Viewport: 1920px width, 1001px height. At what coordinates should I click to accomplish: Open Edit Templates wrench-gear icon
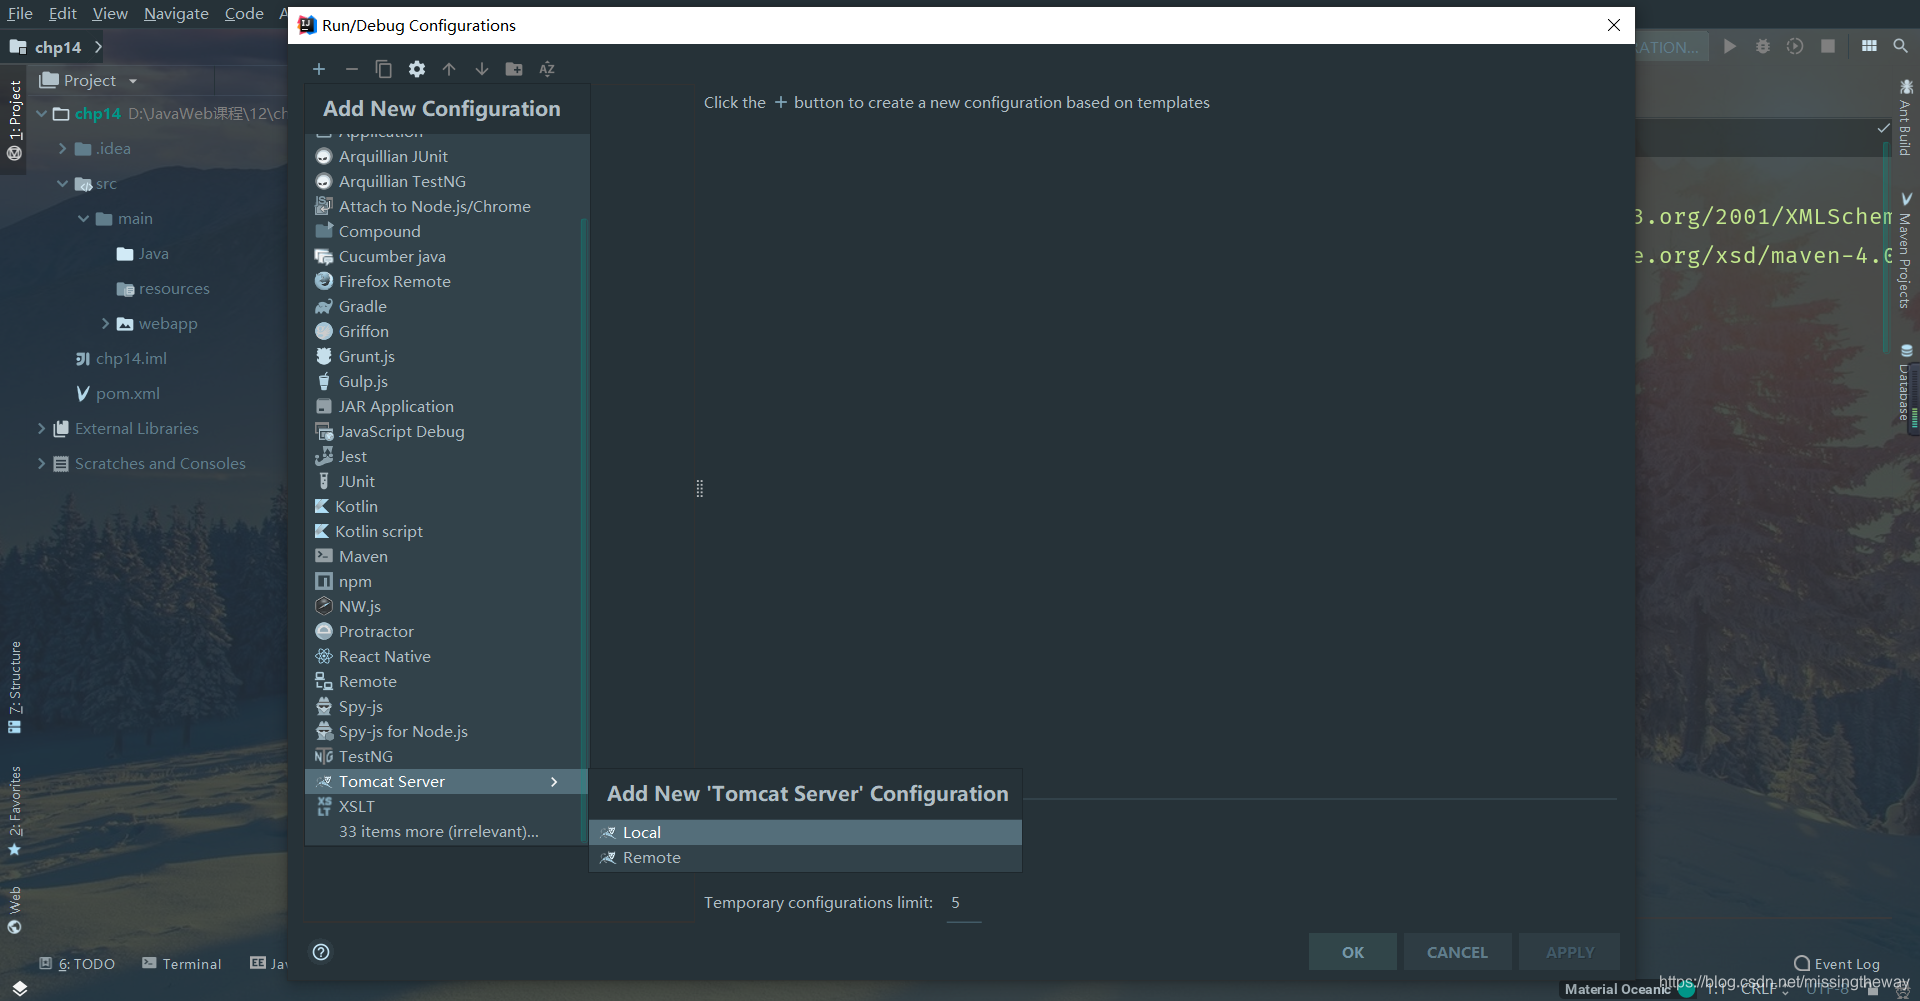[417, 69]
